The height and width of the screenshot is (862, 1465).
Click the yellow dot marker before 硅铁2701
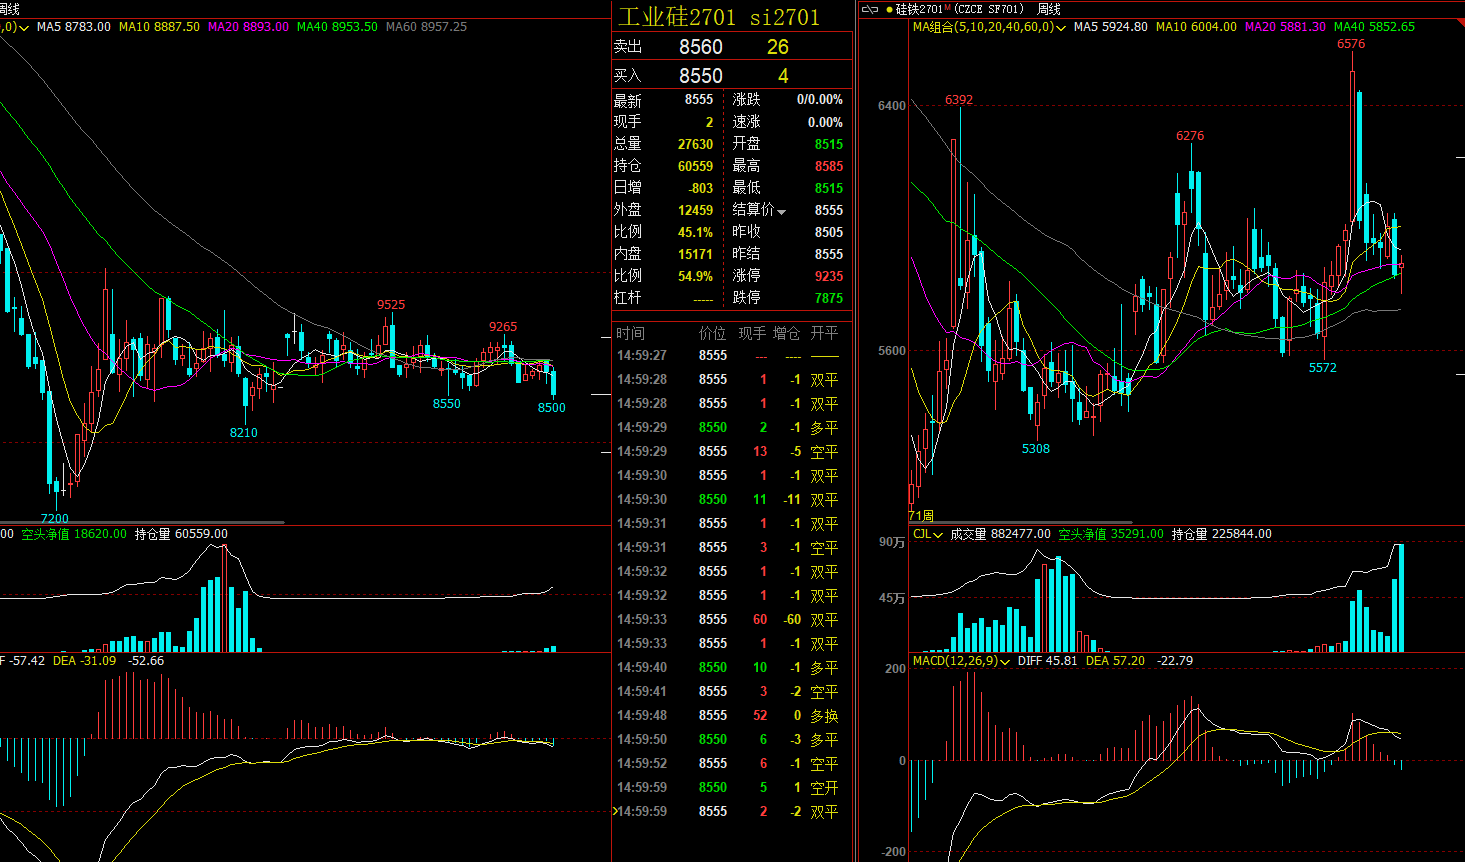coord(890,9)
